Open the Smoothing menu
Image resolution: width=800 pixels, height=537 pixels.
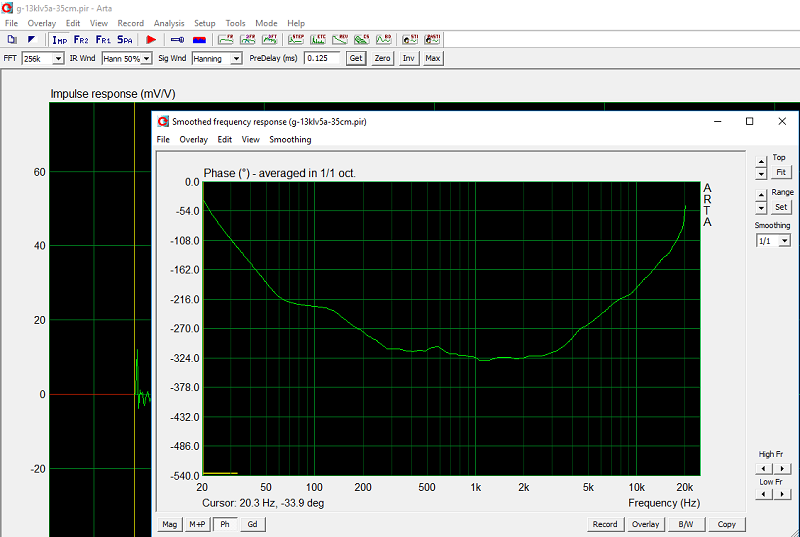click(x=290, y=140)
